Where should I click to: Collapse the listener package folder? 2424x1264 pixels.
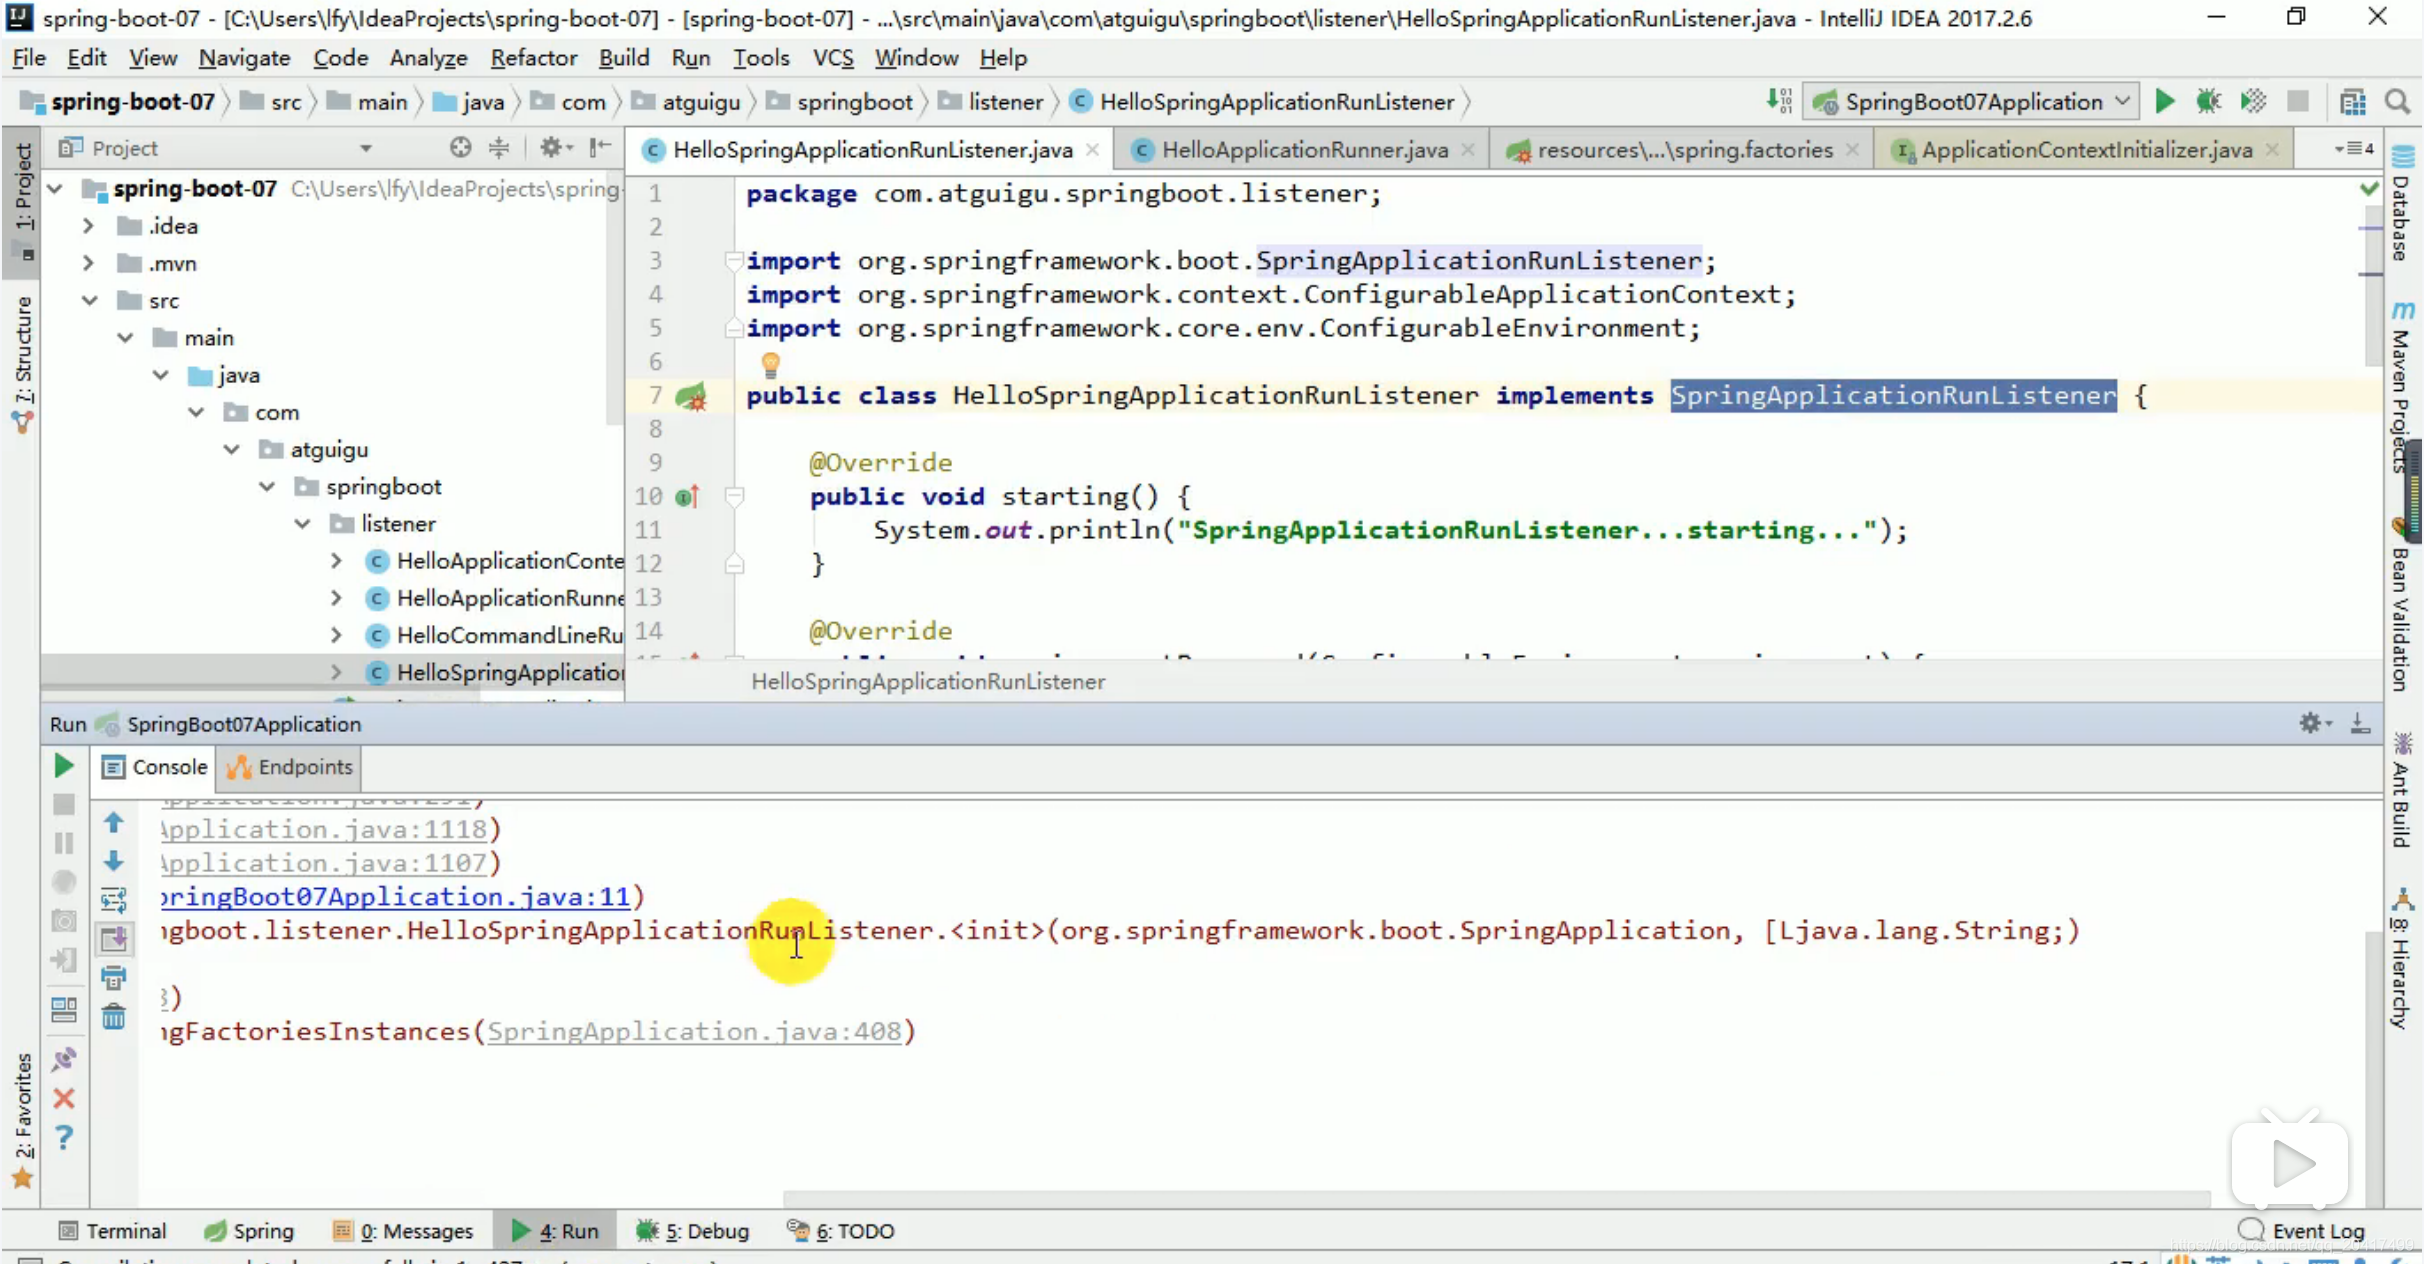[x=302, y=524]
